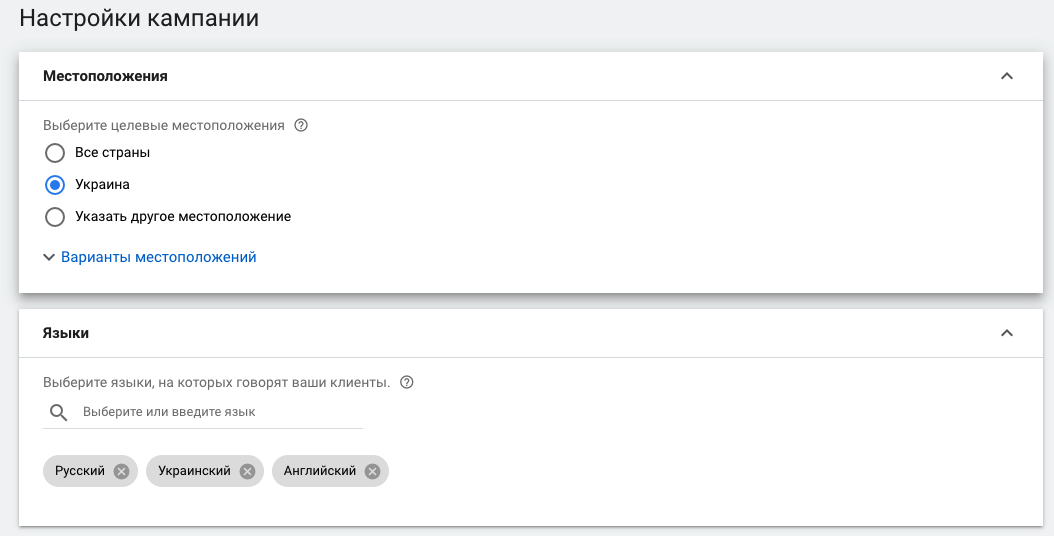Click the Языки panel header title
Viewport: 1054px width, 536px height.
pos(66,333)
